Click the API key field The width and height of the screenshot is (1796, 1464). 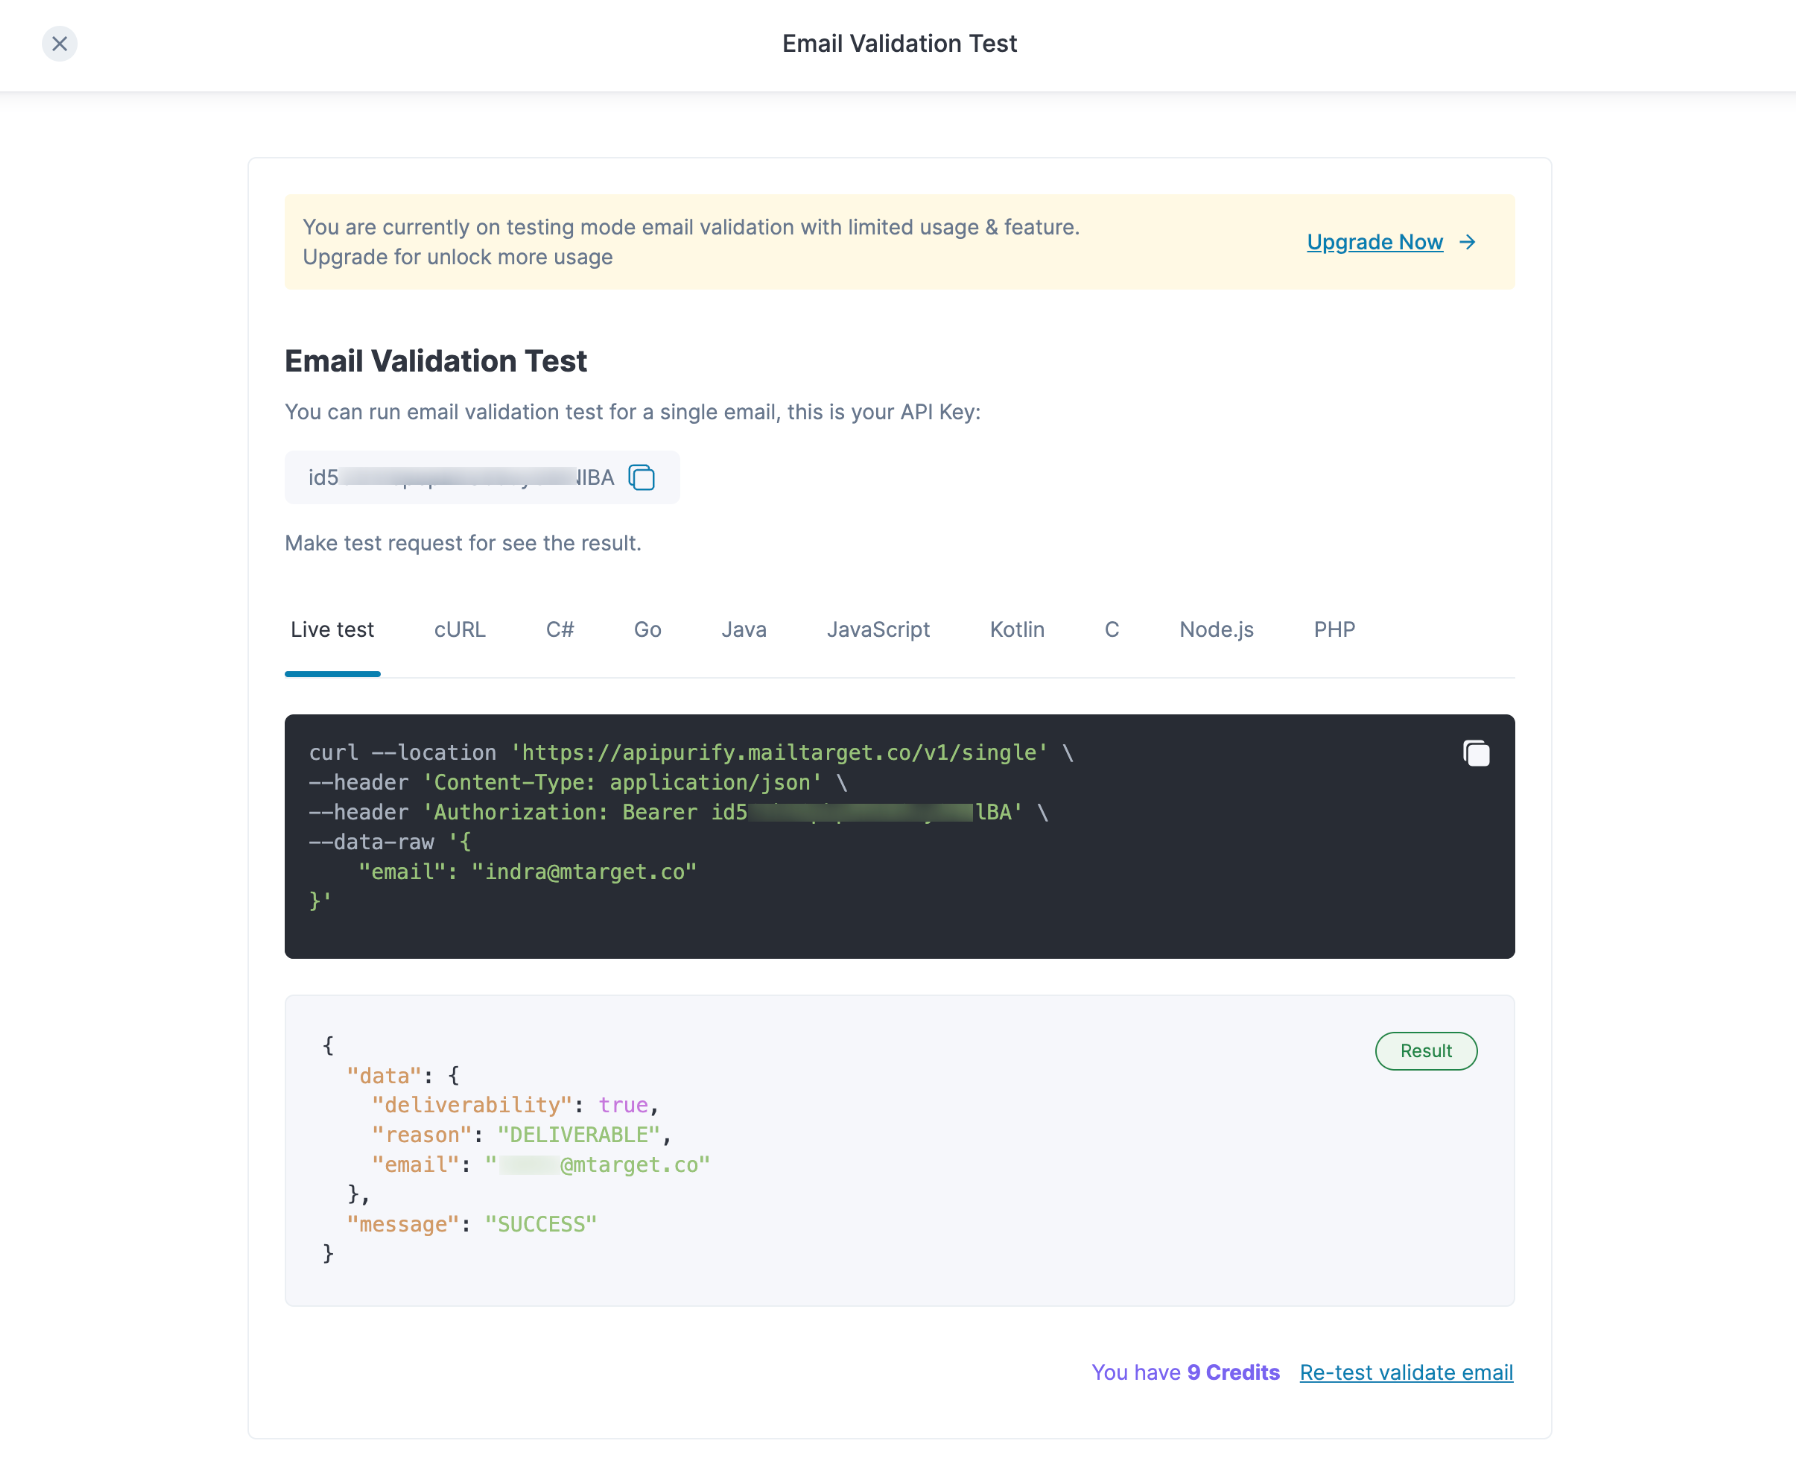460,478
